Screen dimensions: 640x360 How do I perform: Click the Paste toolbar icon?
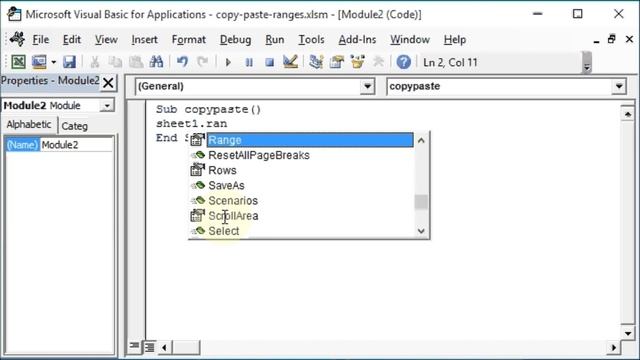point(136,62)
